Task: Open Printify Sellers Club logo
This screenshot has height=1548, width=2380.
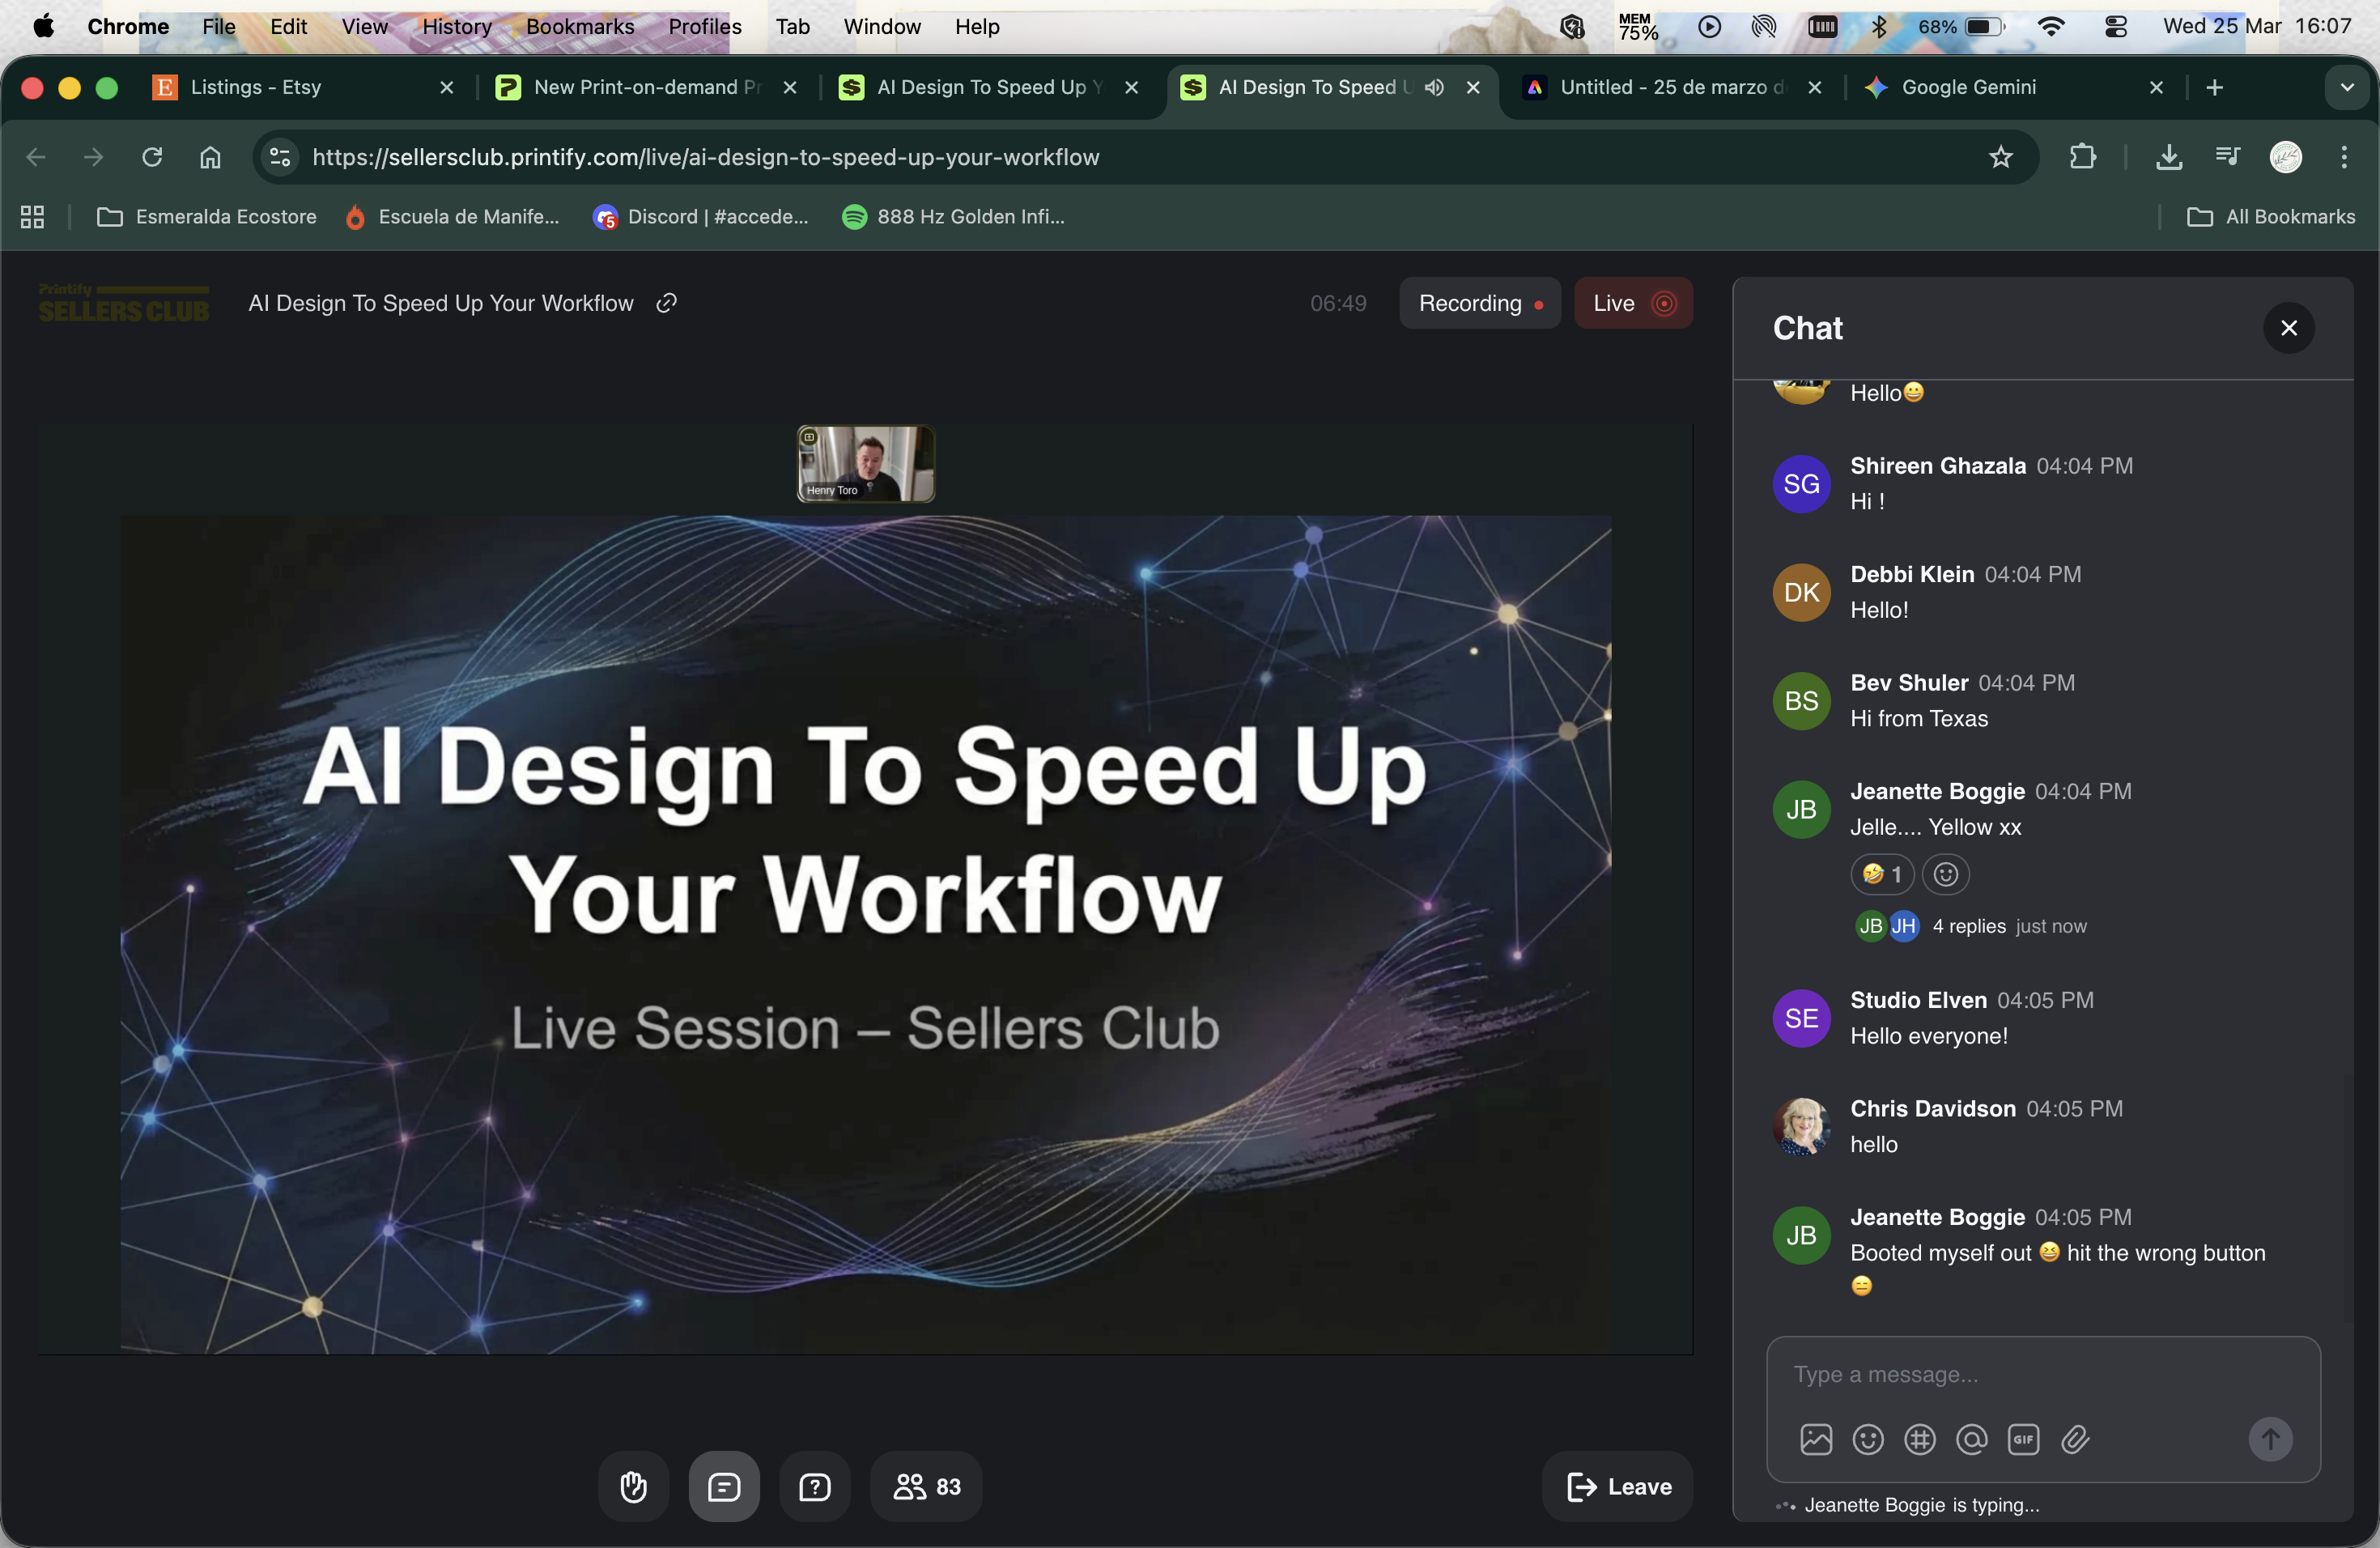Action: tap(124, 303)
